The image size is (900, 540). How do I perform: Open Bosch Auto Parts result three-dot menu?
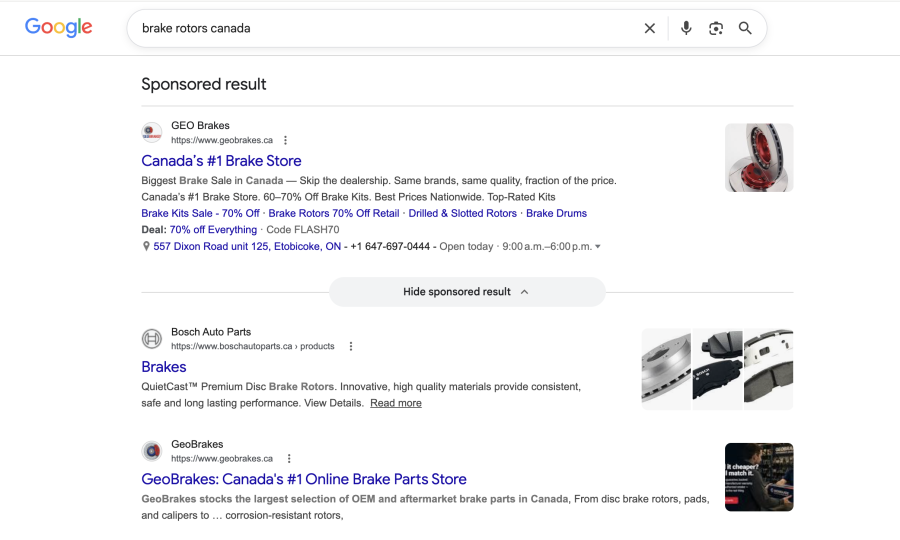(351, 346)
